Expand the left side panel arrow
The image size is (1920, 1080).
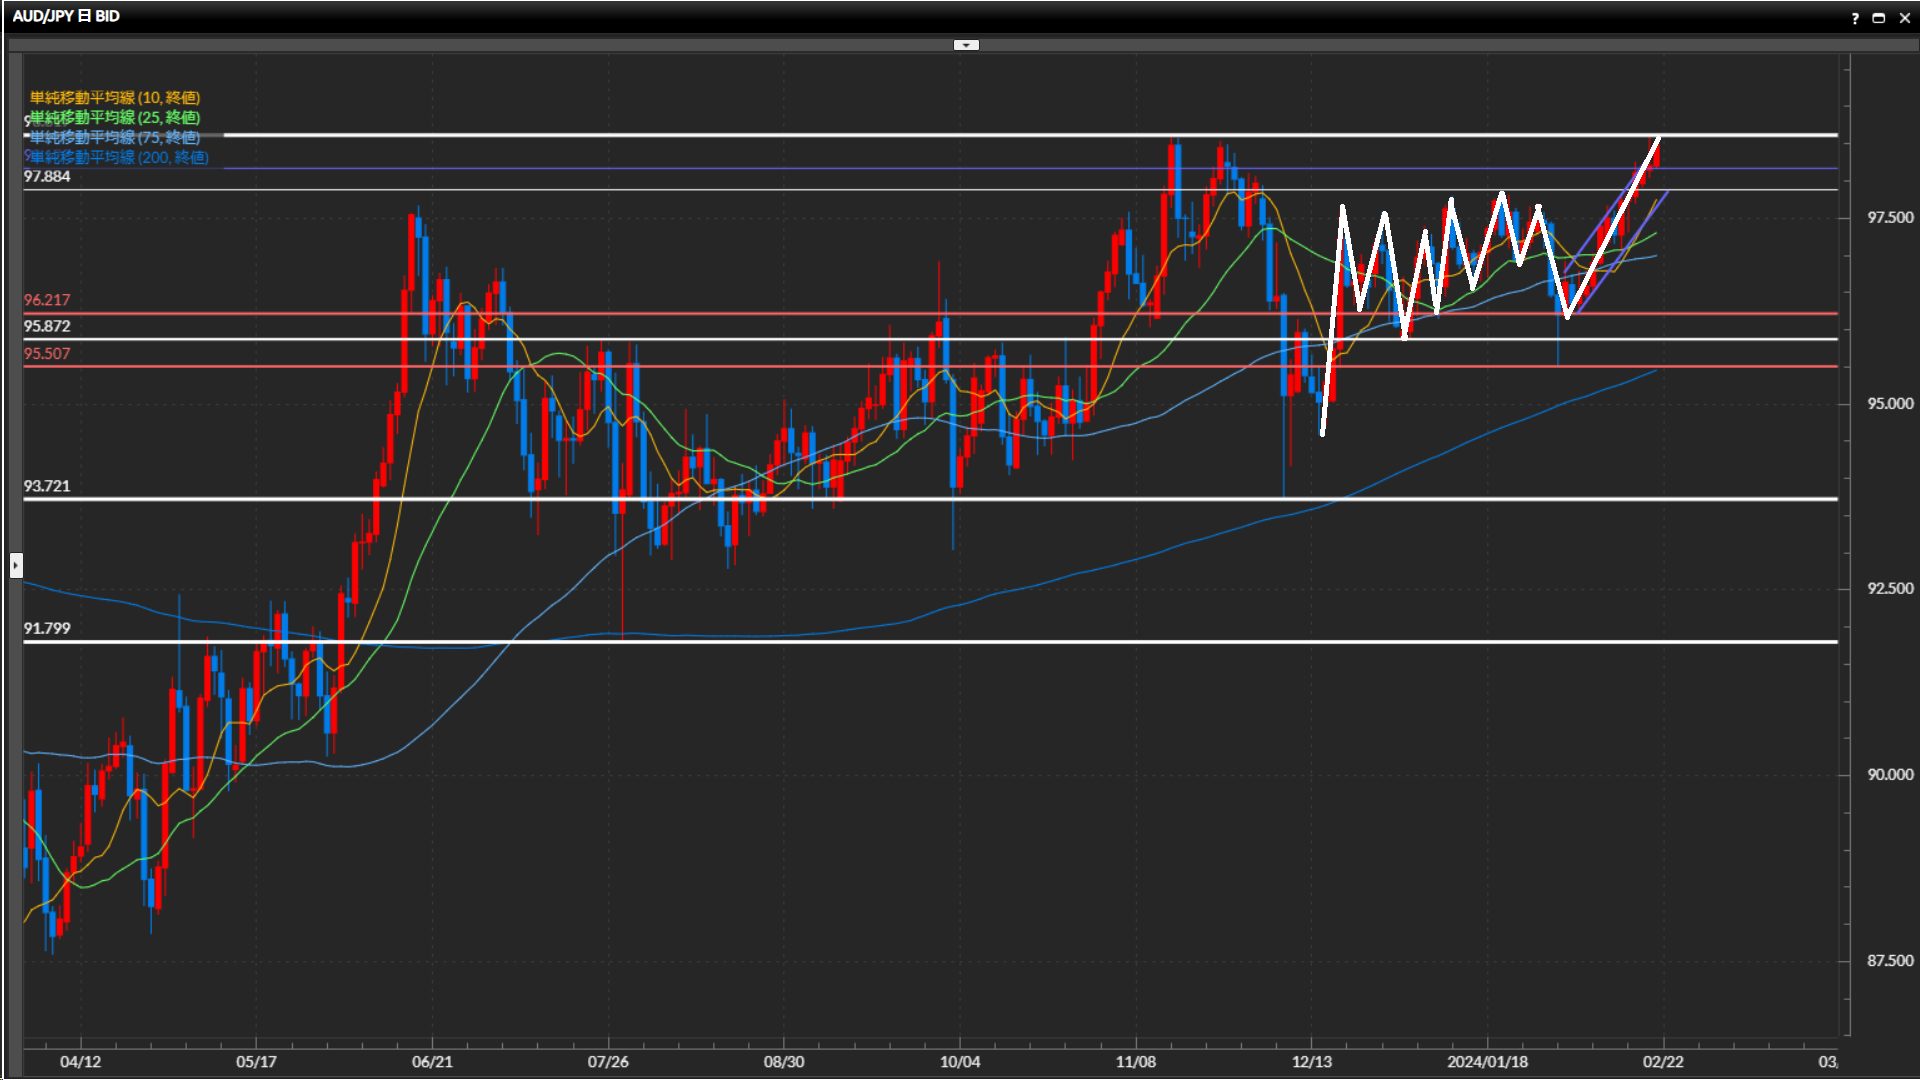point(16,566)
